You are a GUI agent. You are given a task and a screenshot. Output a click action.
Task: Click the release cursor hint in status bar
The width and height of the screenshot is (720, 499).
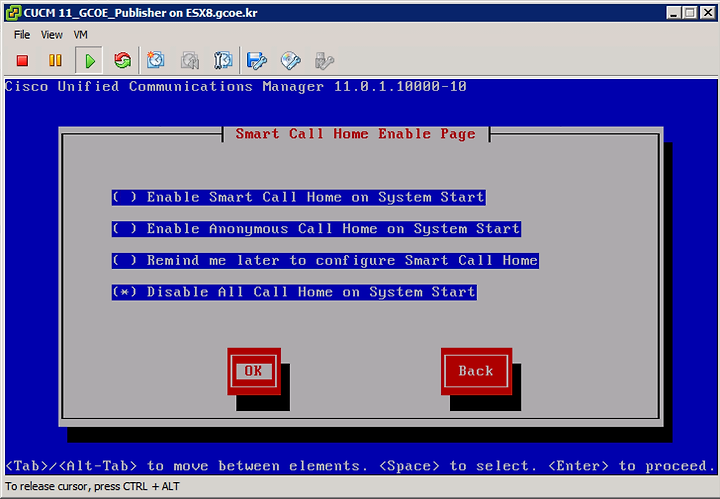92,486
